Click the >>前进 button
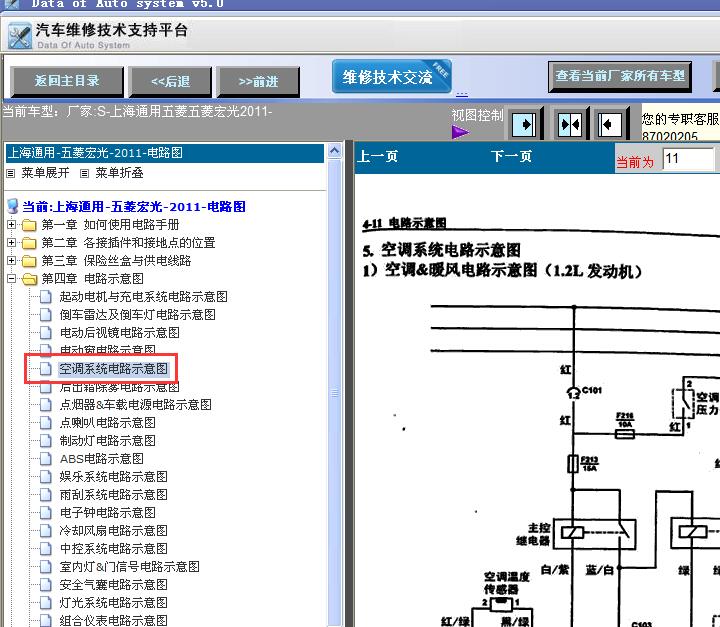 pyautogui.click(x=258, y=82)
